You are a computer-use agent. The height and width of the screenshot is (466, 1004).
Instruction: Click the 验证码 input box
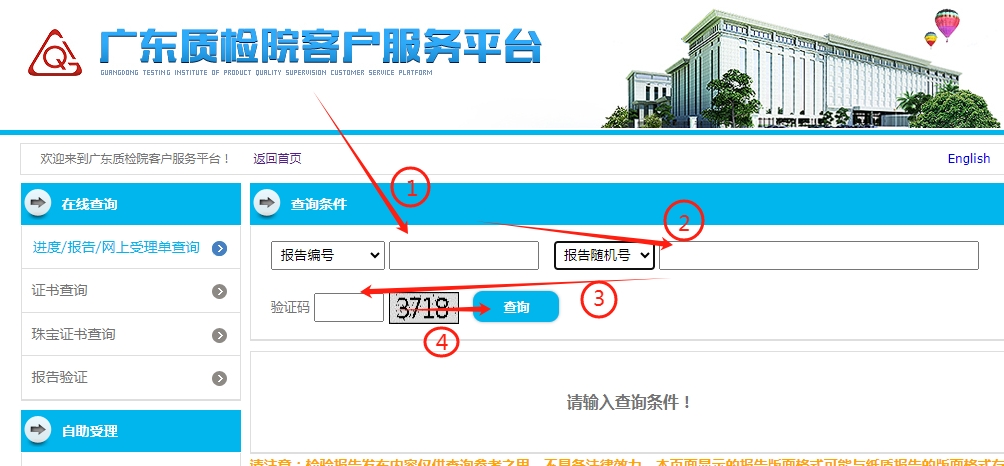[x=348, y=307]
